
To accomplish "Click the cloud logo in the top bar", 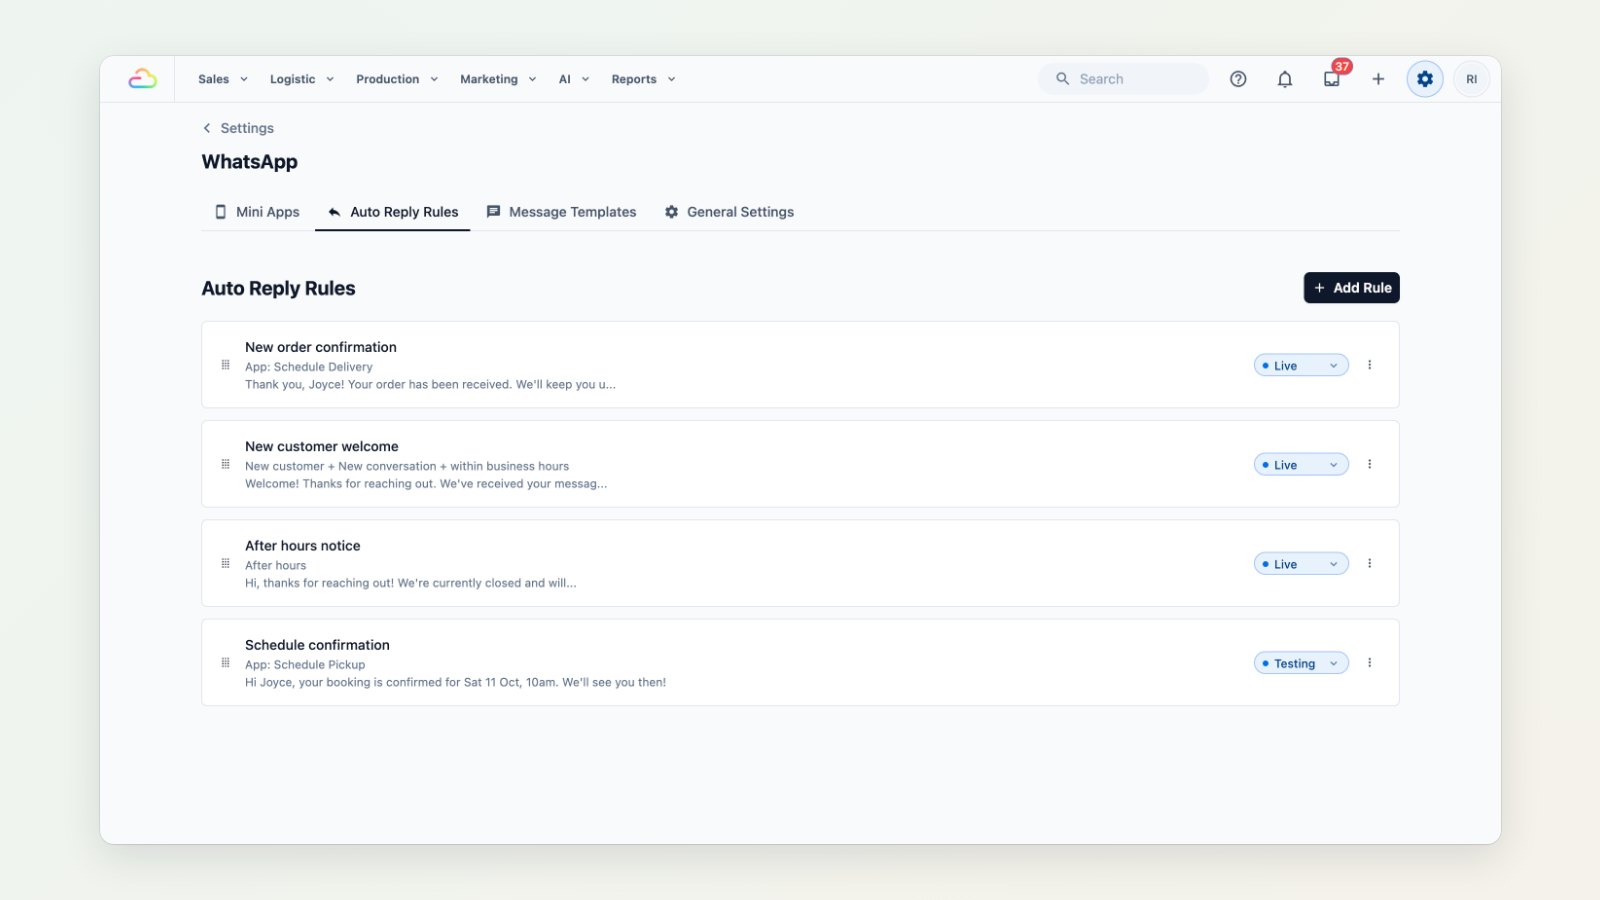I will click(x=142, y=79).
